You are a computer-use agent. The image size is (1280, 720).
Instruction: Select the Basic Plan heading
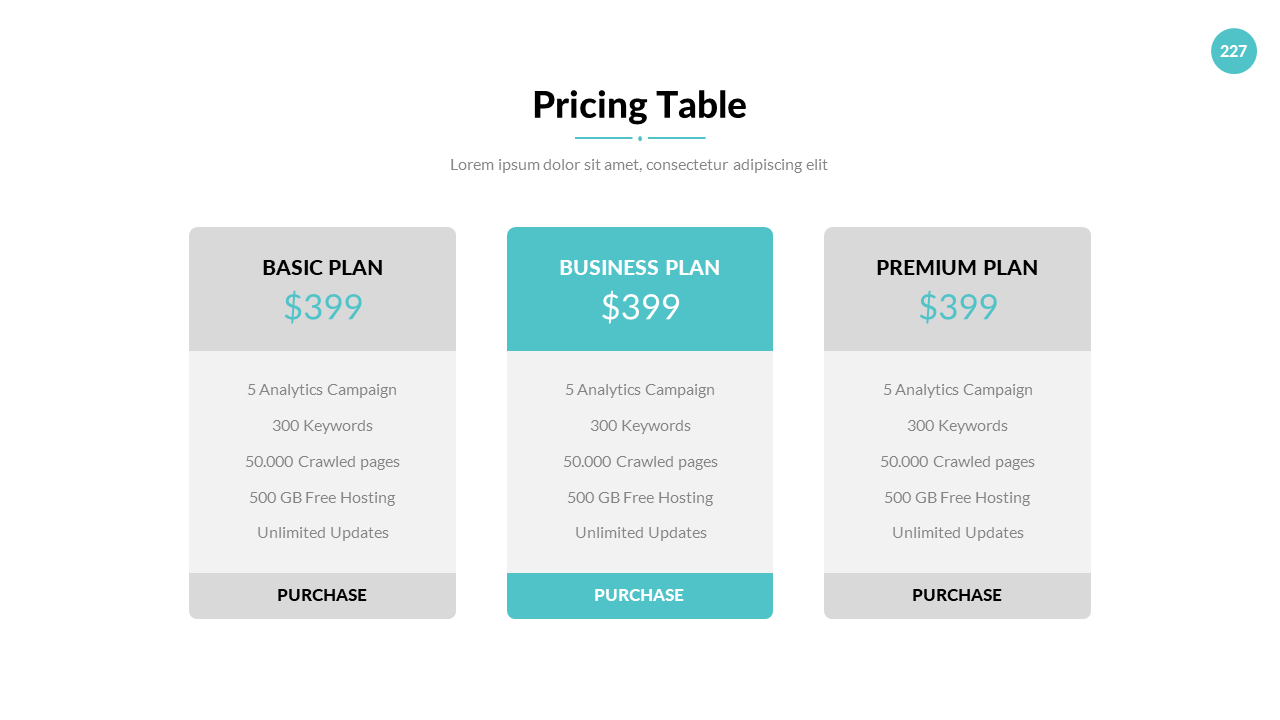[x=322, y=268]
